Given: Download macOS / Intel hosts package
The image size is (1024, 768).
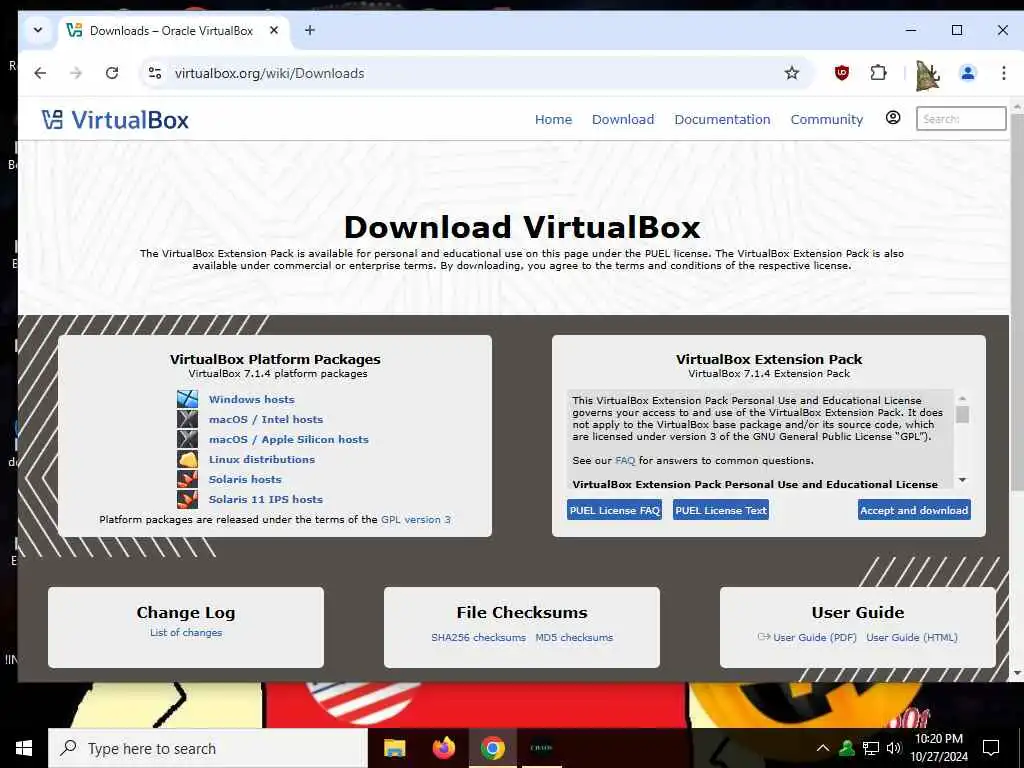Looking at the screenshot, I should coord(266,419).
